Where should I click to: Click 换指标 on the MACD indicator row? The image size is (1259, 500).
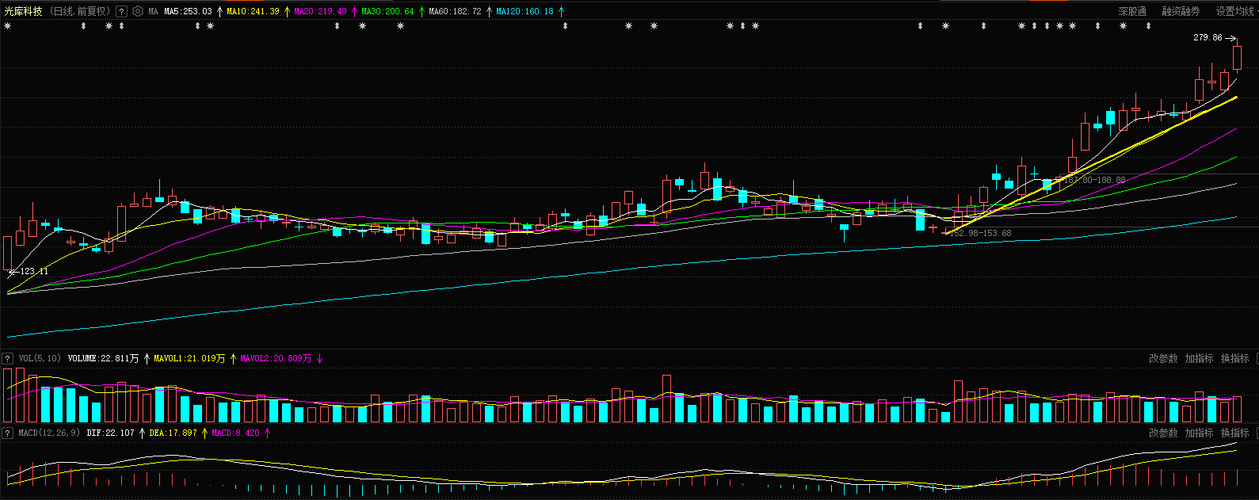click(x=1235, y=433)
